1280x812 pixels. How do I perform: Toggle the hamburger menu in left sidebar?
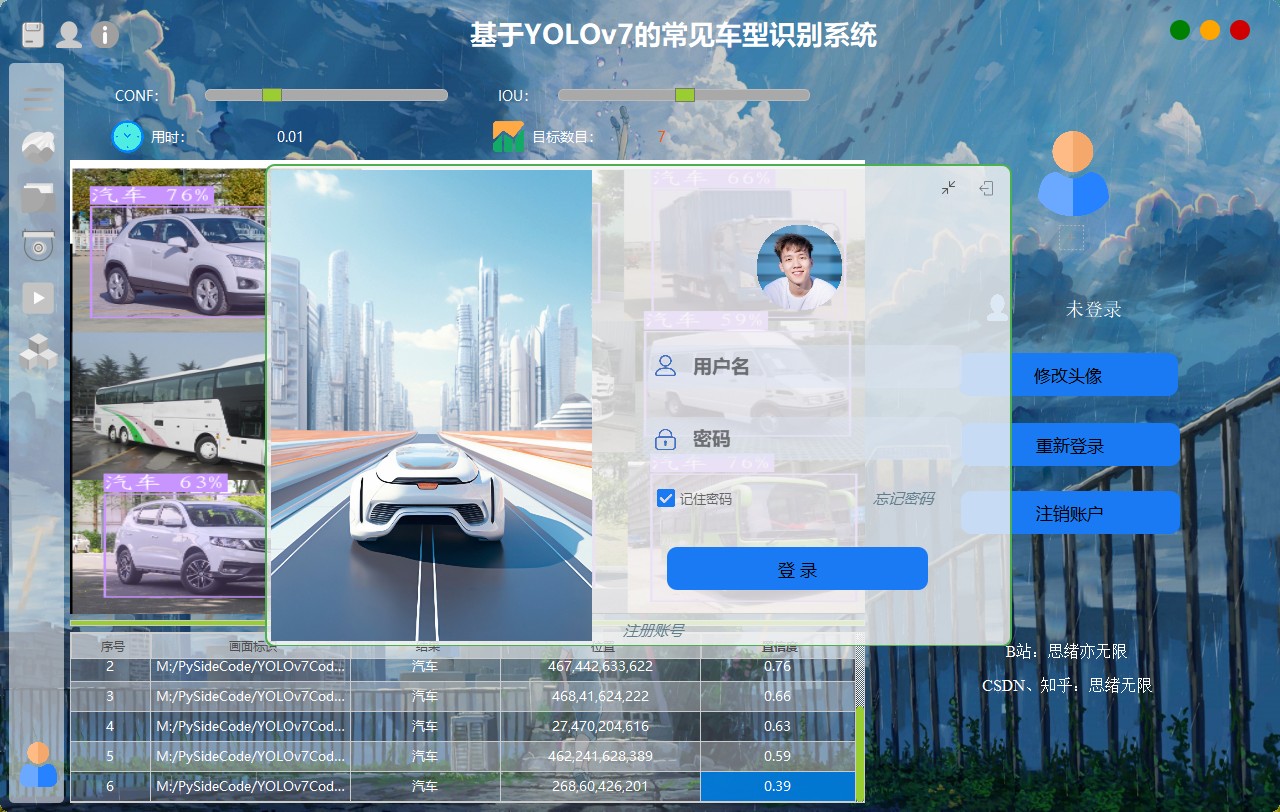tap(38, 98)
